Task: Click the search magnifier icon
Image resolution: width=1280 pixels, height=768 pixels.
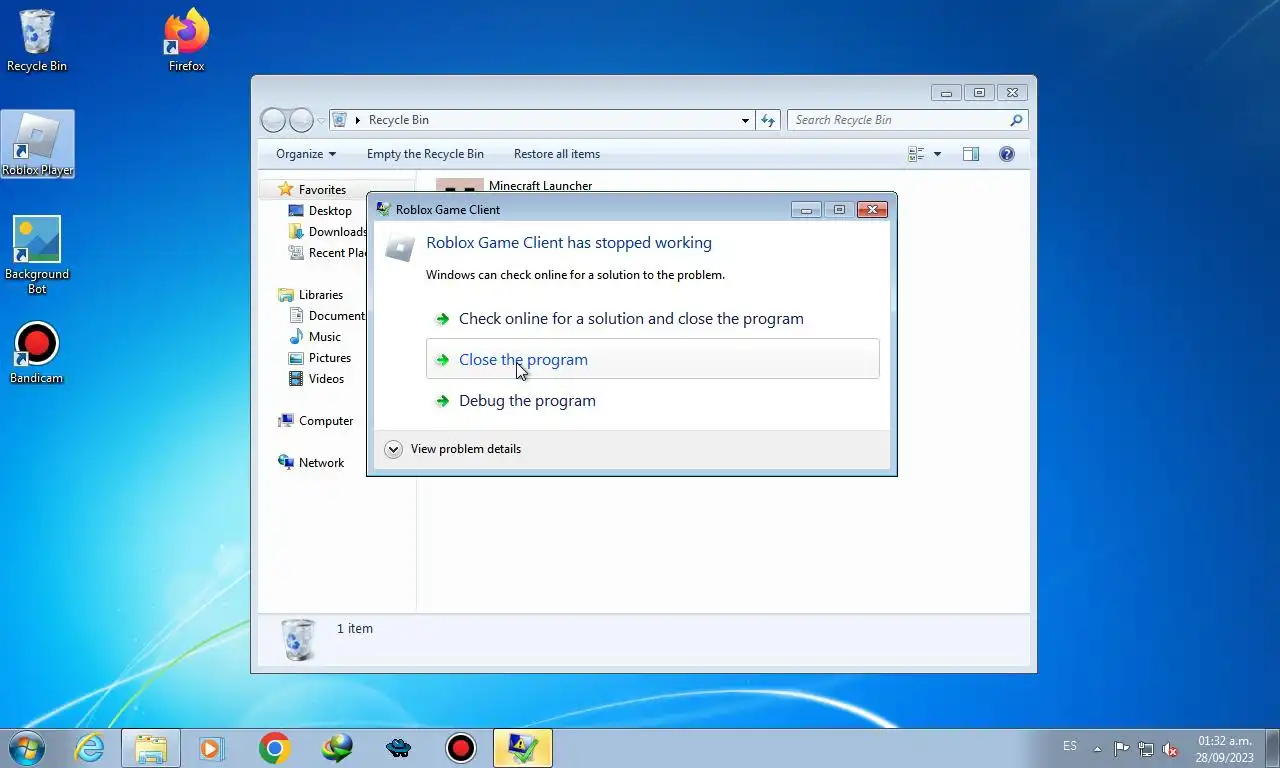Action: [x=1016, y=120]
